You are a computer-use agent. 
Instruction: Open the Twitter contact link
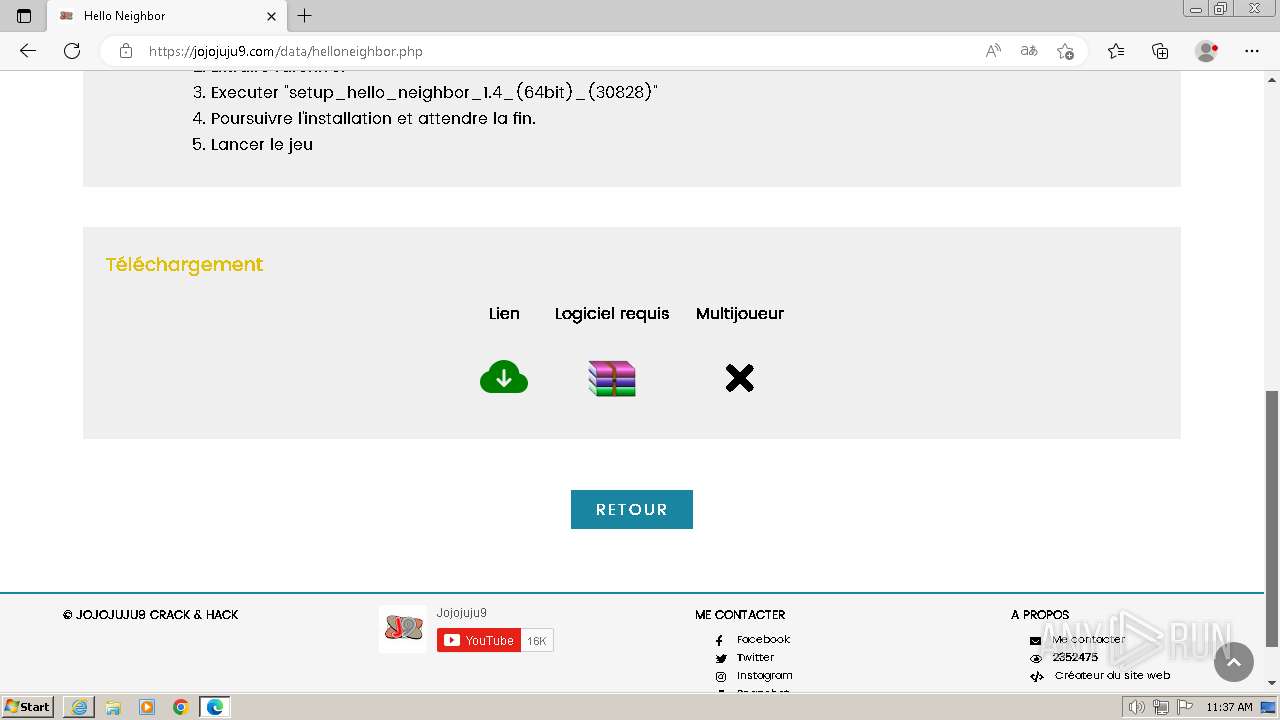(x=755, y=657)
